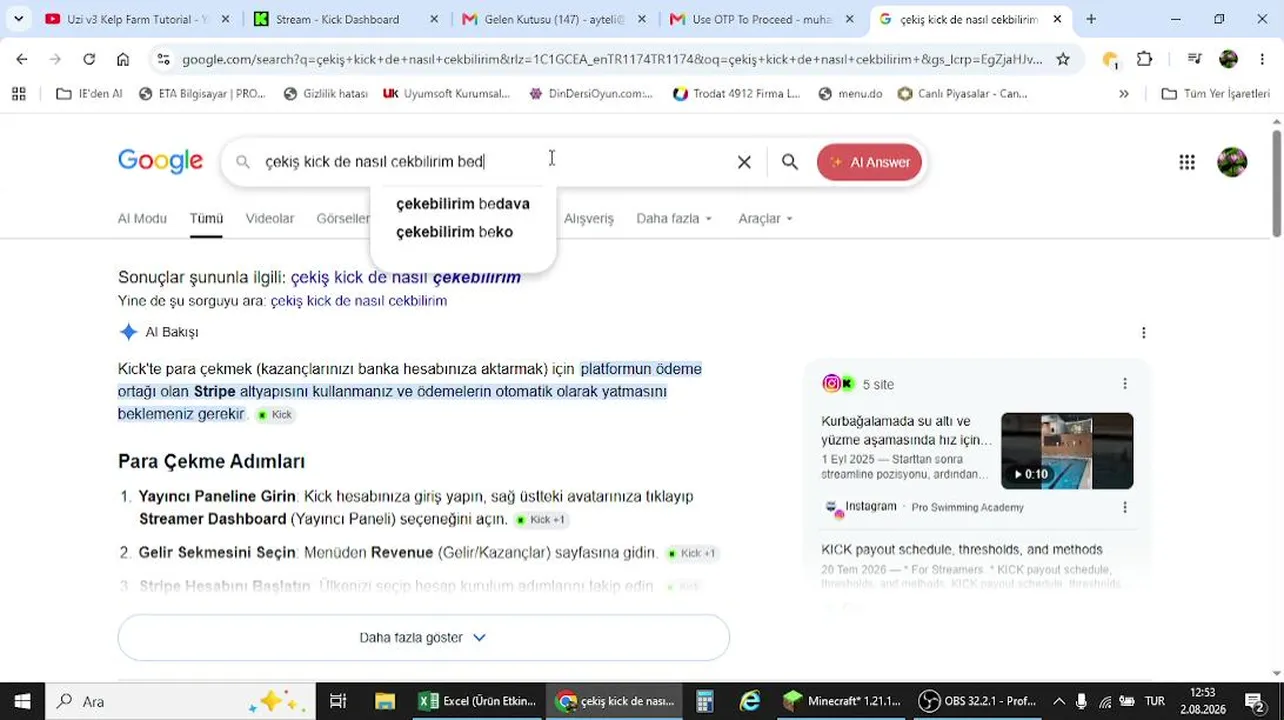Open KICK payout schedule result link
Image resolution: width=1284 pixels, height=720 pixels.
pos(962,549)
